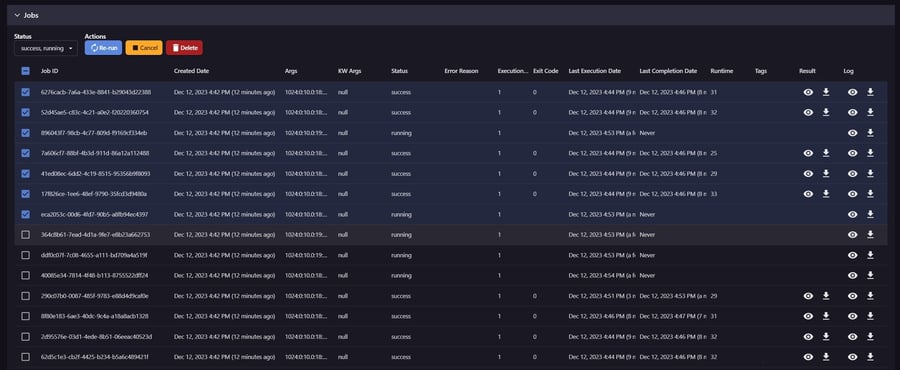View log of job 17f826ce
The height and width of the screenshot is (370, 900).
(x=852, y=194)
